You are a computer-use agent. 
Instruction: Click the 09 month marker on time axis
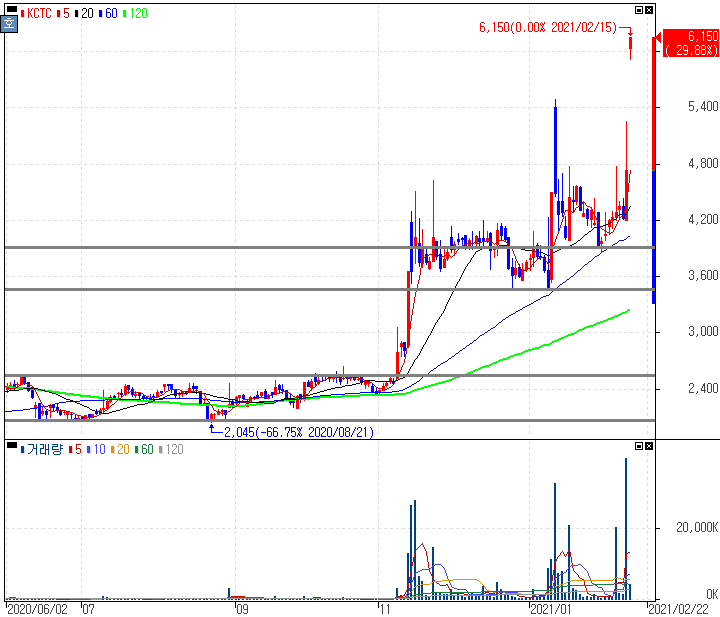coord(242,609)
